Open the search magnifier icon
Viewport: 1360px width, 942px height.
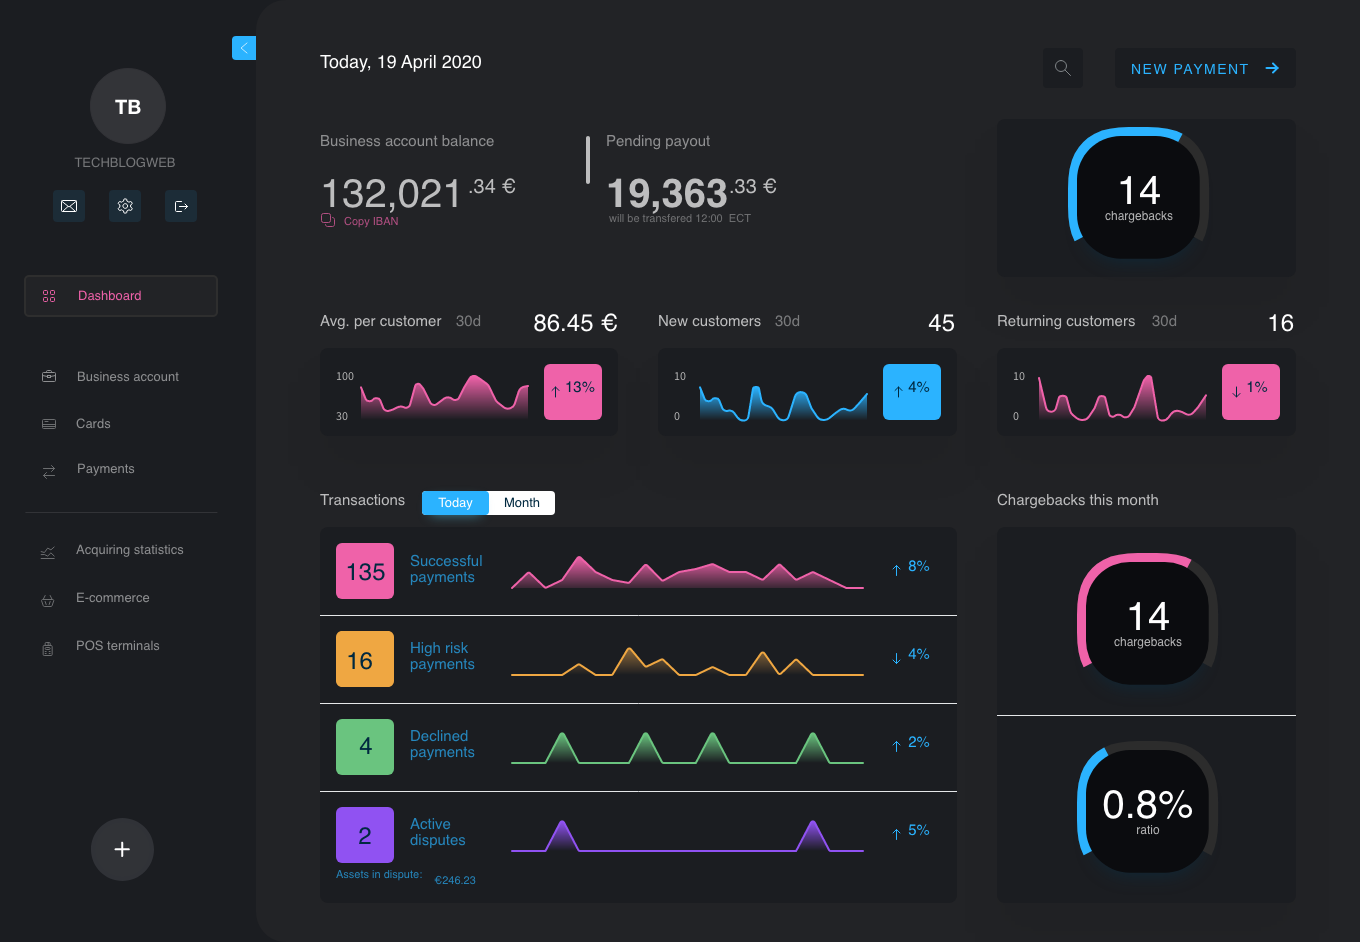click(1062, 68)
